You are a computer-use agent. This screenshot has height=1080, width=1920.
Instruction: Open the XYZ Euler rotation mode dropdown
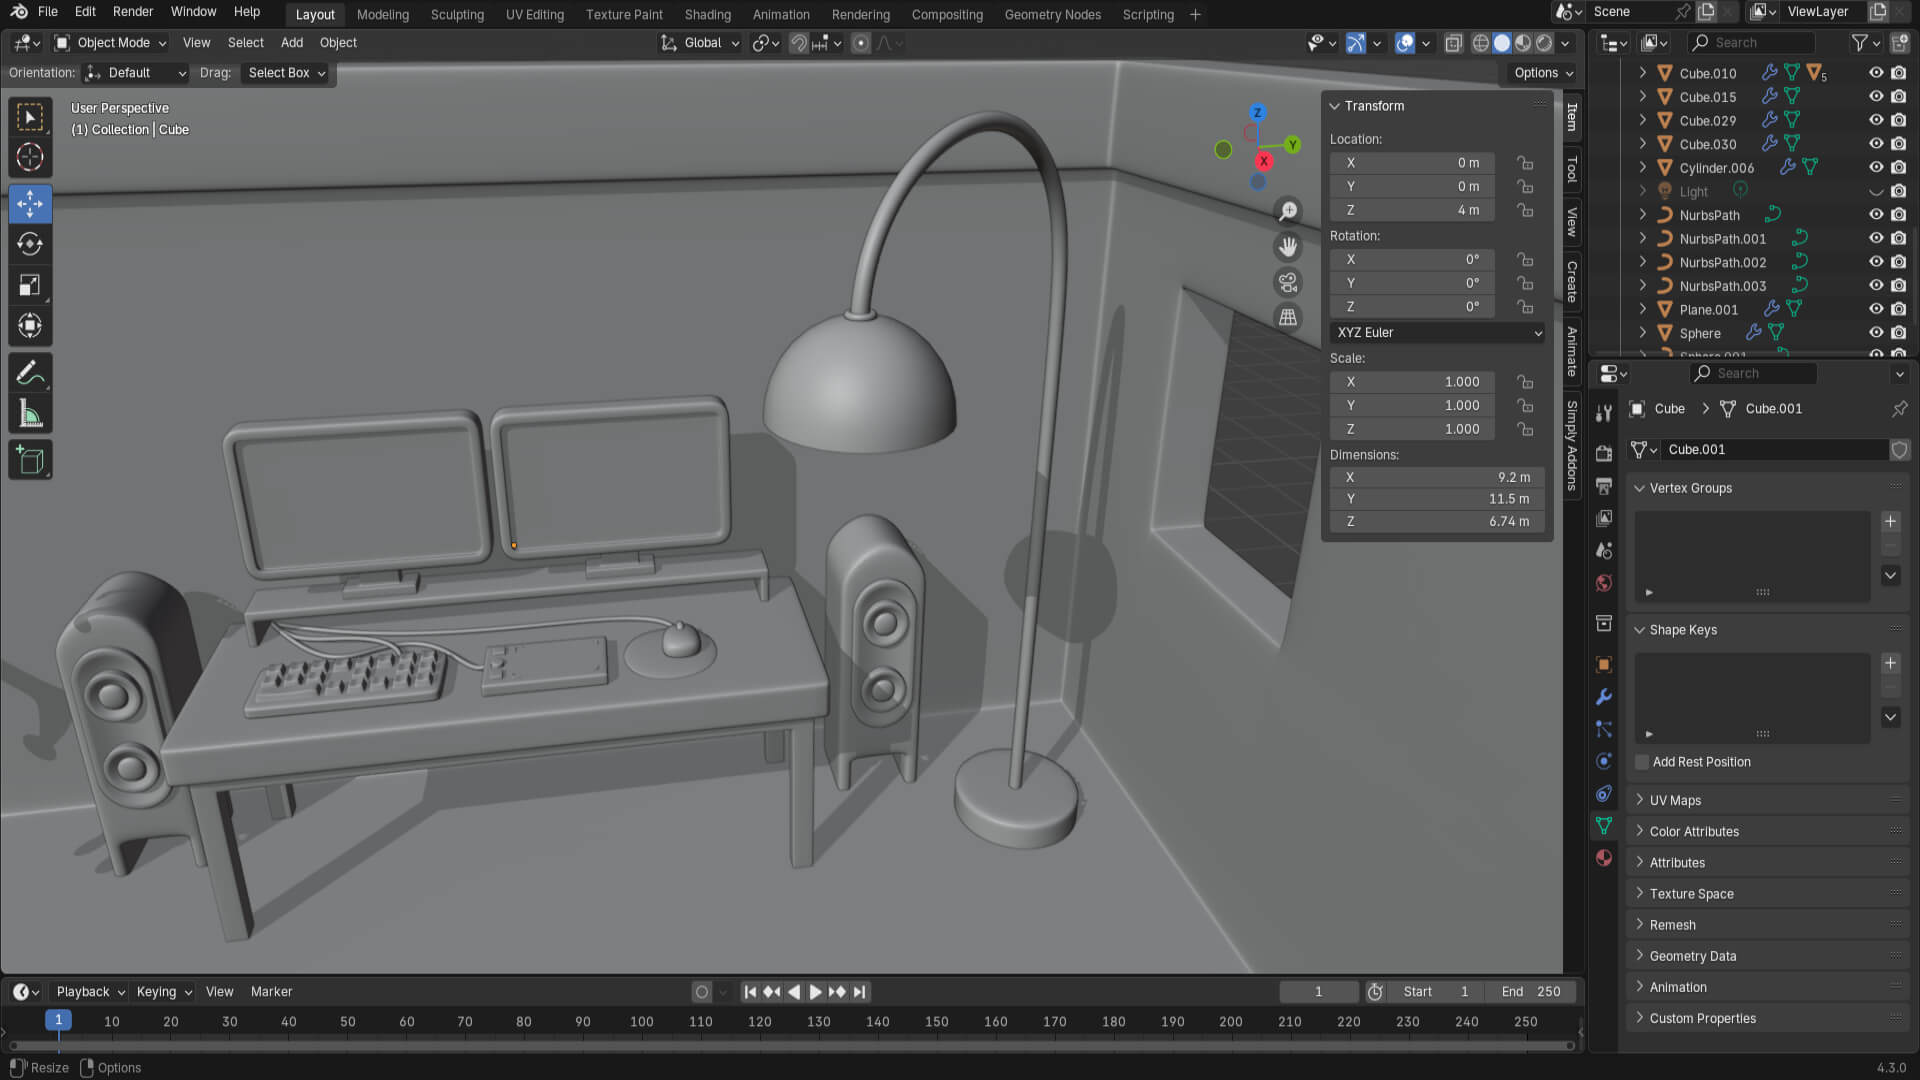[x=1437, y=333]
